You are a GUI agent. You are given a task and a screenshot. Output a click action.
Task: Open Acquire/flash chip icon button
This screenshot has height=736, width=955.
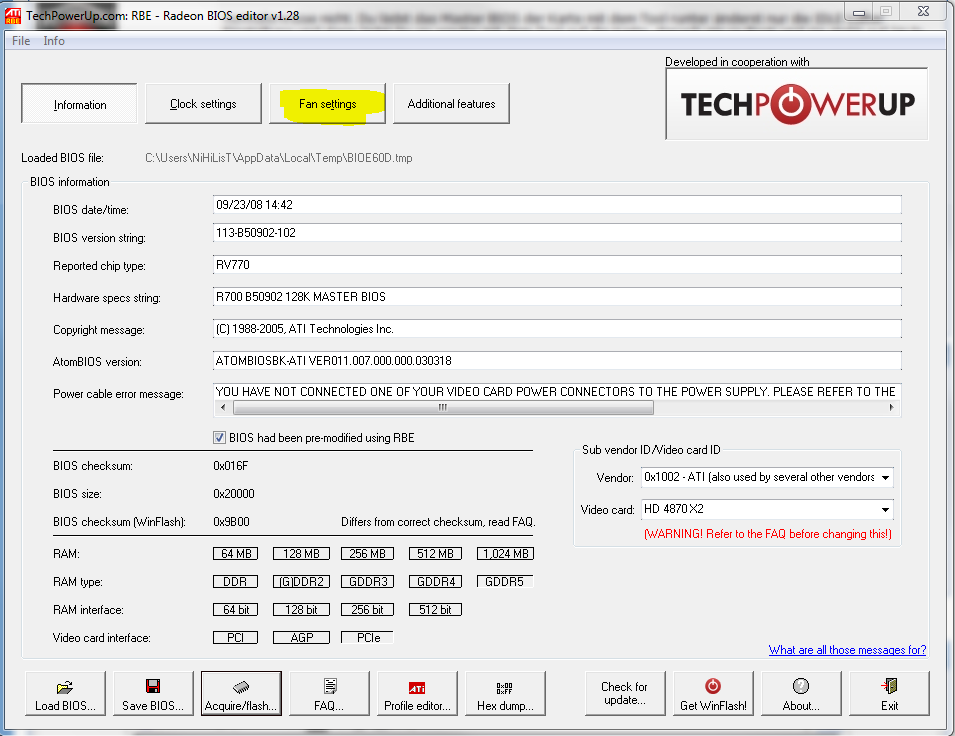point(241,693)
